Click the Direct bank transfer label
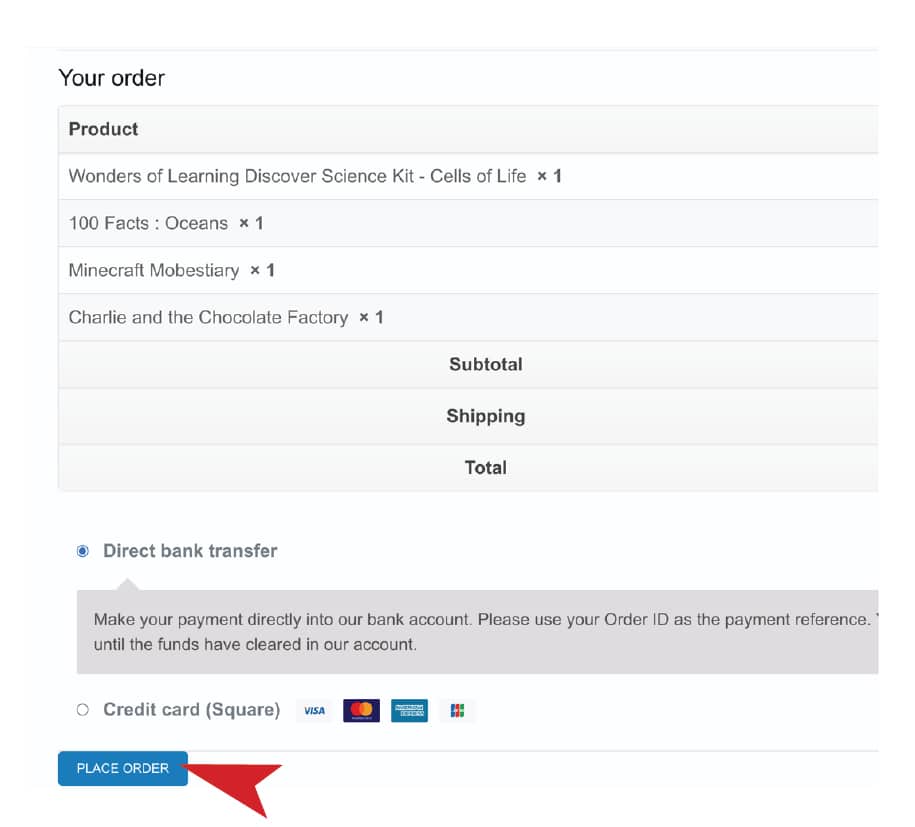This screenshot has width=915, height=827. (190, 551)
